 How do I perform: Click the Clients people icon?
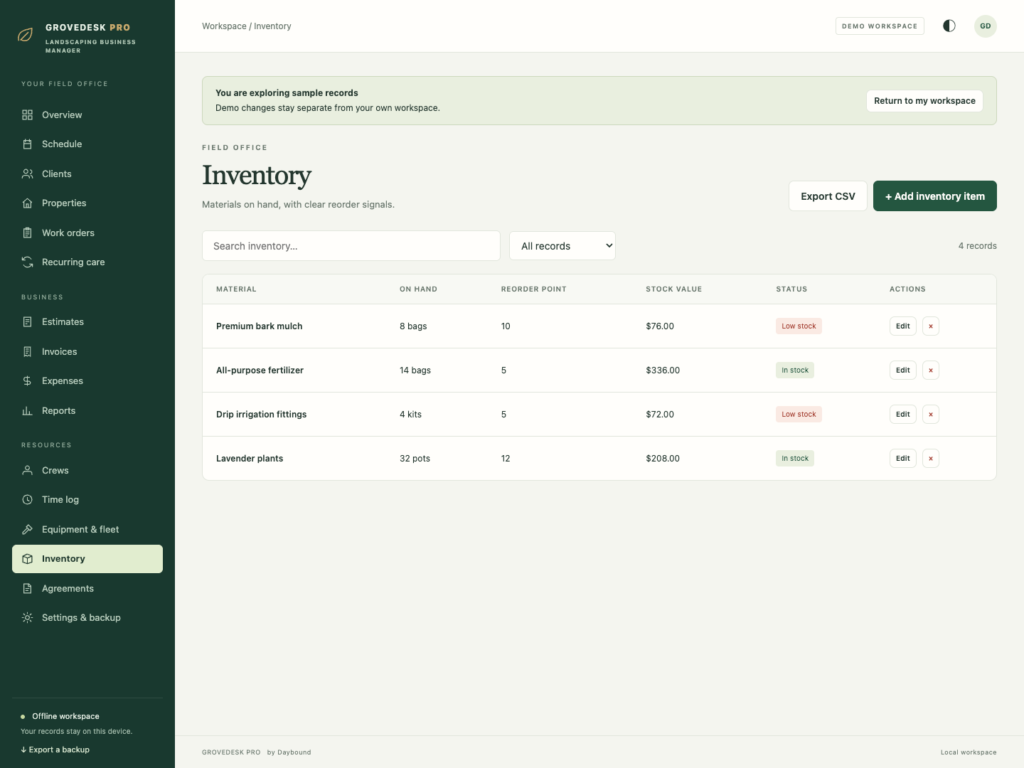tap(27, 174)
